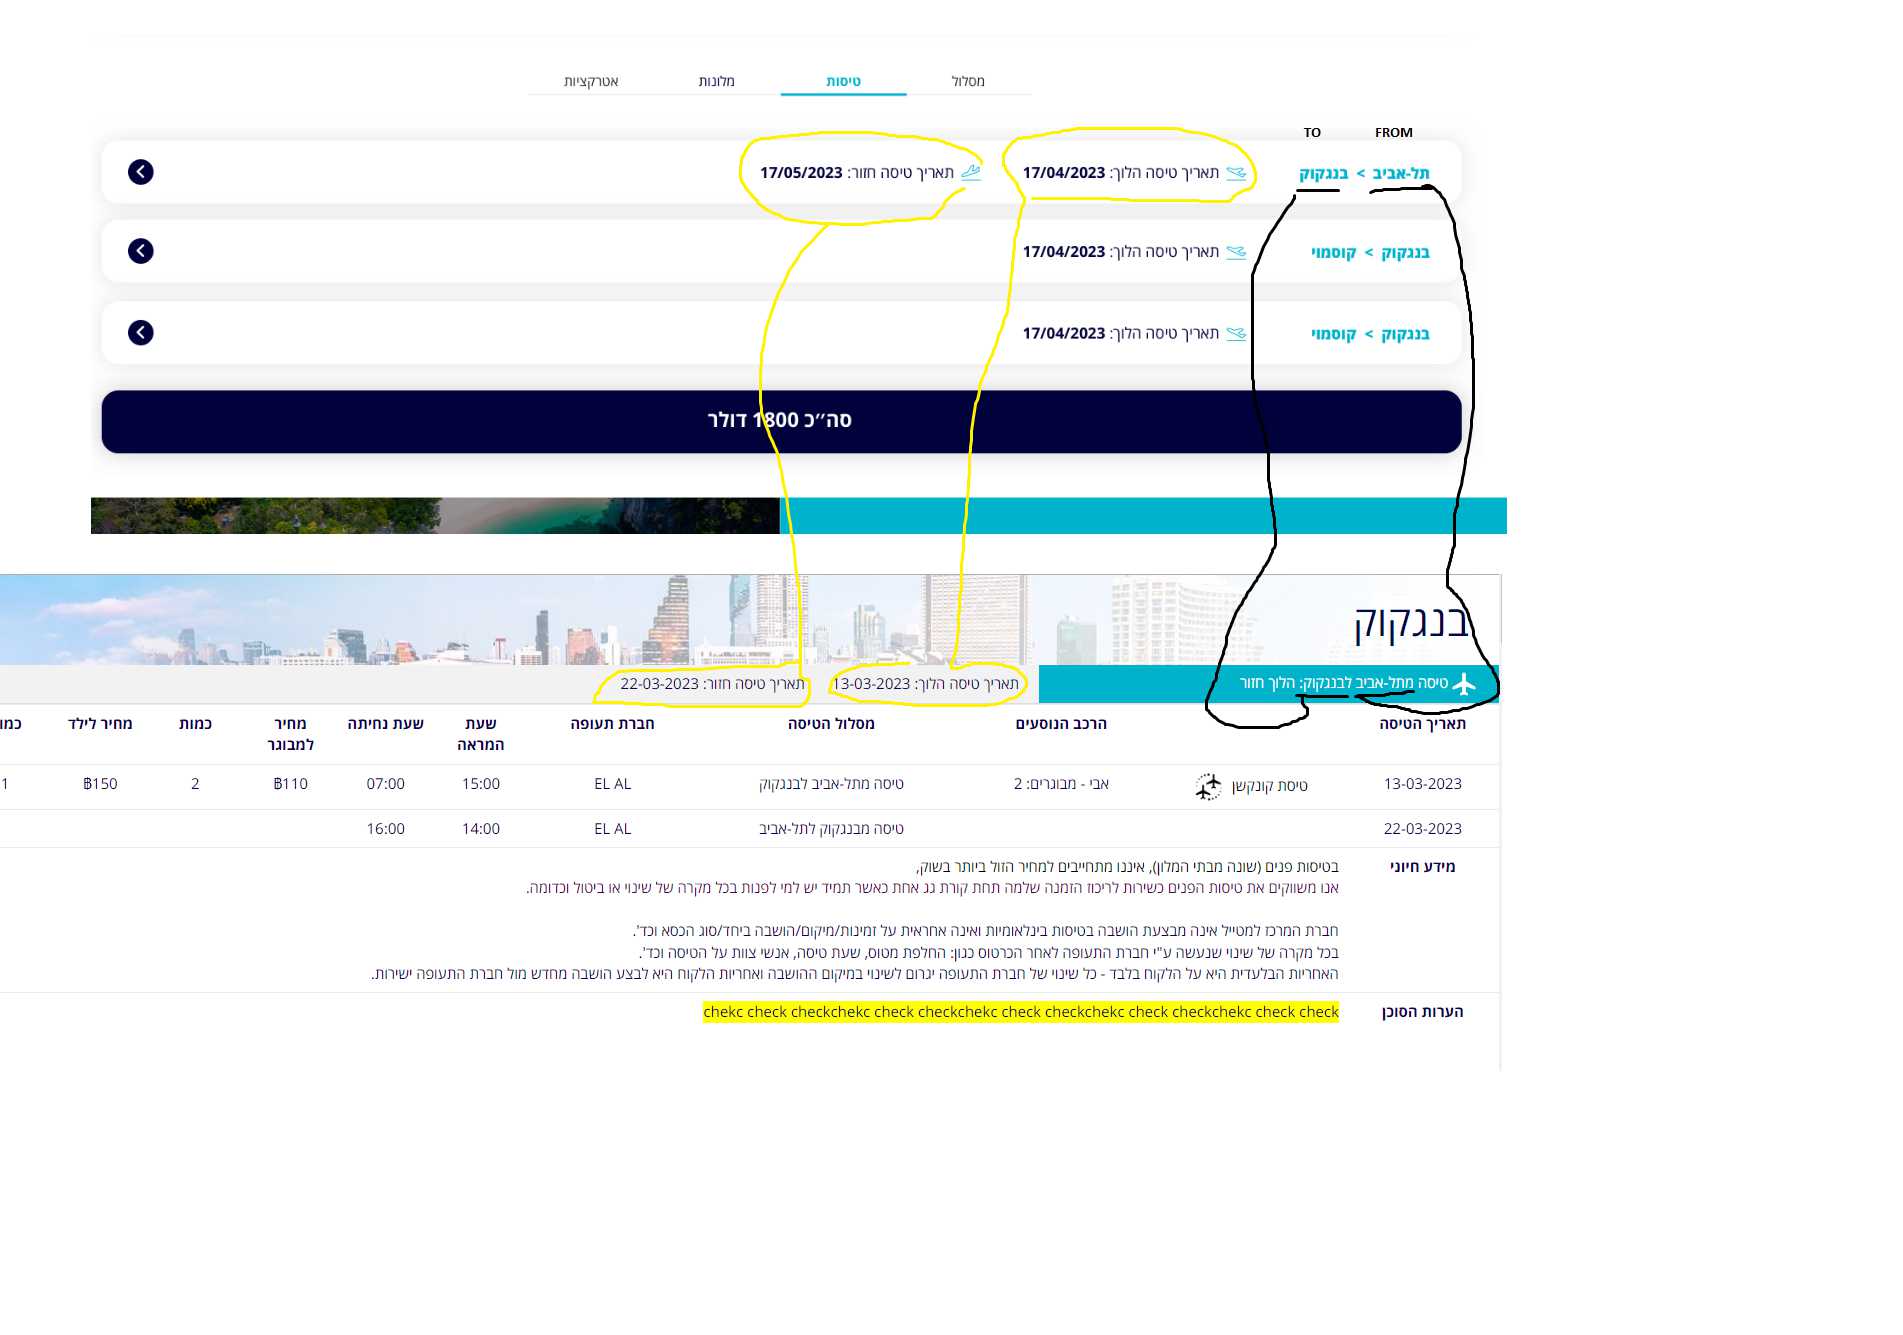Open the מסלול tab
This screenshot has width=1903, height=1335.
[x=968, y=81]
